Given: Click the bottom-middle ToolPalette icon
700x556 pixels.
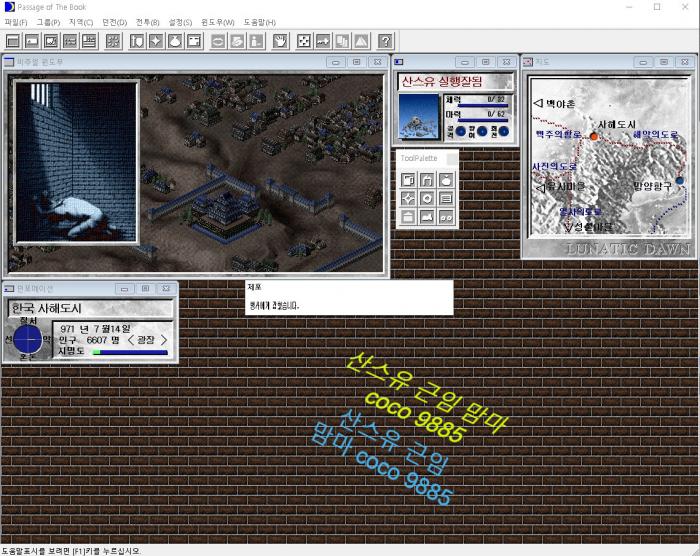Looking at the screenshot, I should [427, 217].
